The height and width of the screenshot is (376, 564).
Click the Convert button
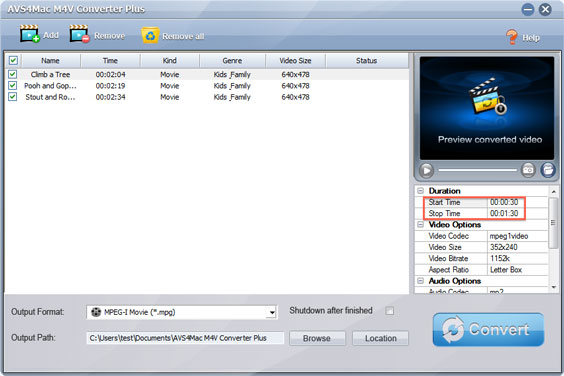[x=488, y=329]
